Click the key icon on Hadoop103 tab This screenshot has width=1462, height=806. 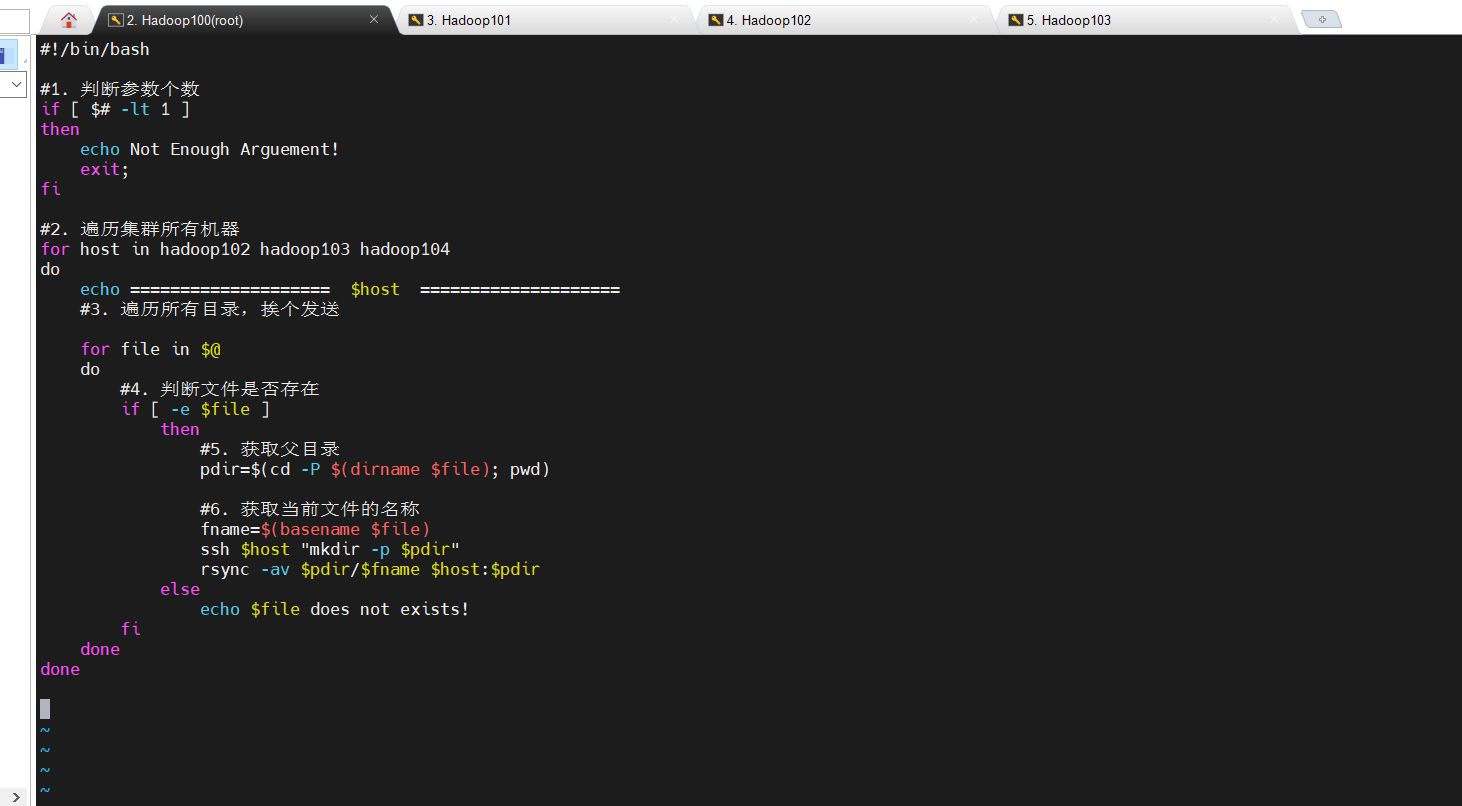pos(1016,20)
